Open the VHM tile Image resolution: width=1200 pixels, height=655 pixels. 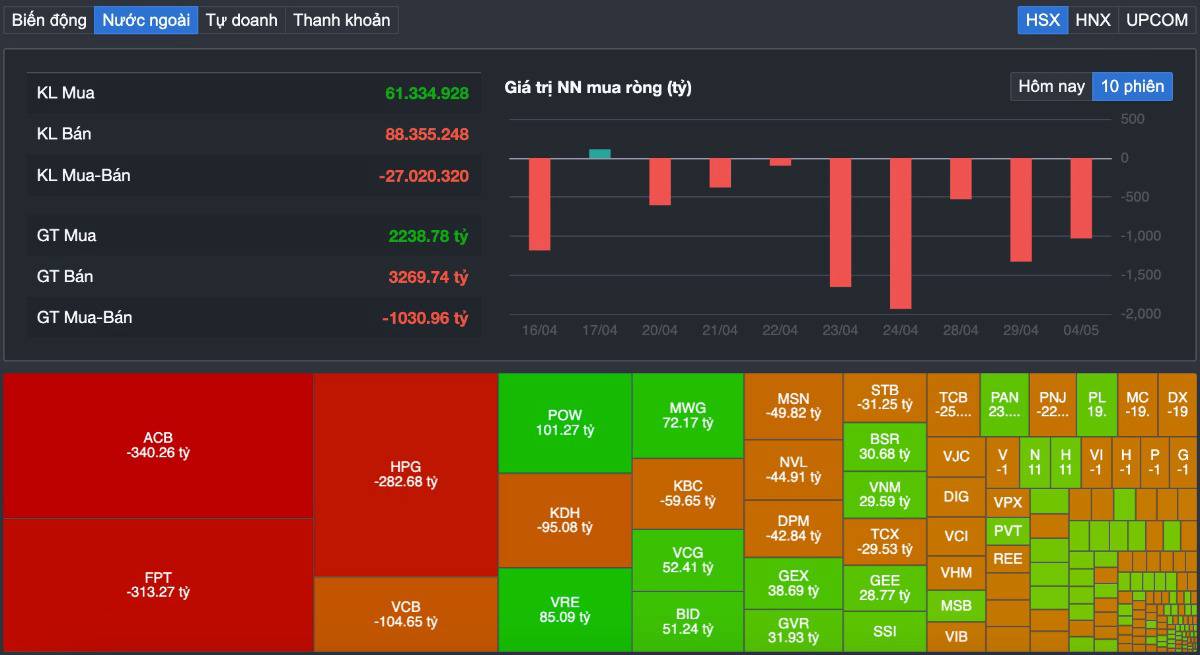[x=956, y=573]
